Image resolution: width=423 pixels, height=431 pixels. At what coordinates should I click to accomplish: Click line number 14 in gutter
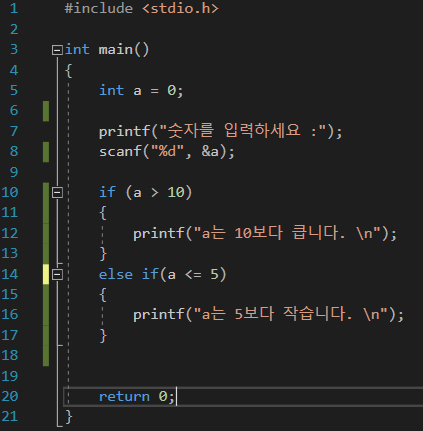coord(10,274)
